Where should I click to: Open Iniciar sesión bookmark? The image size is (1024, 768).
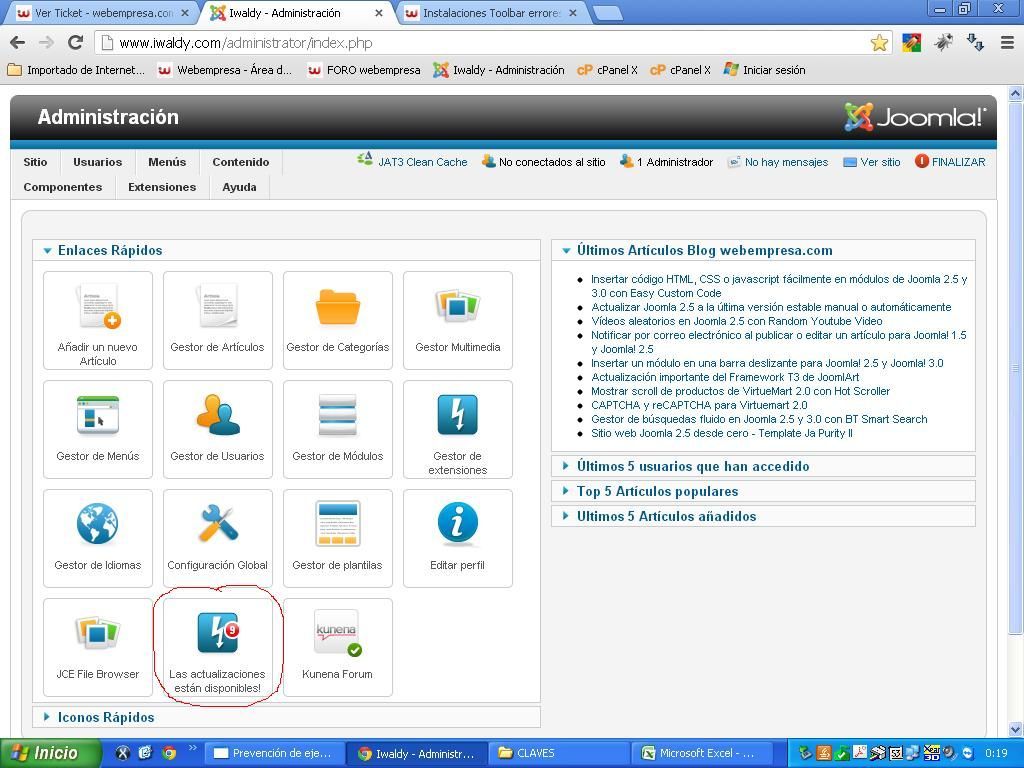point(764,70)
